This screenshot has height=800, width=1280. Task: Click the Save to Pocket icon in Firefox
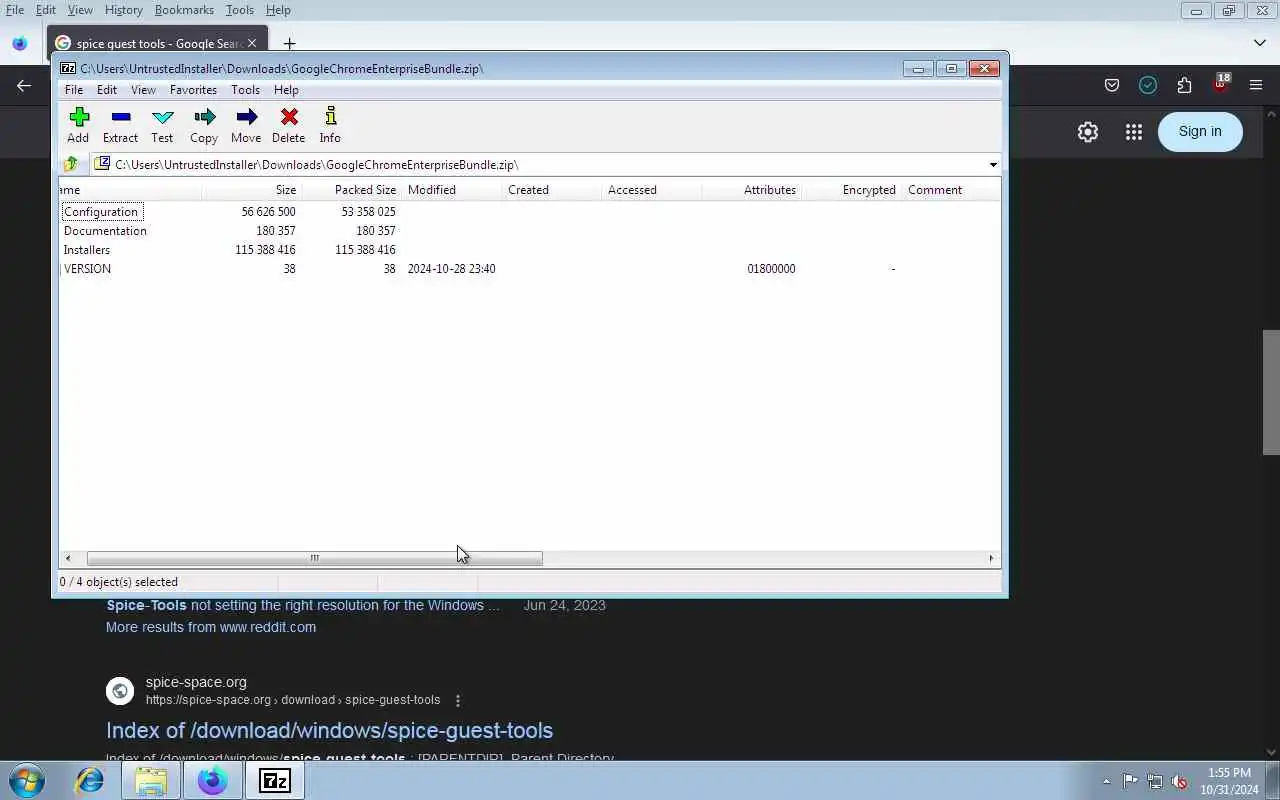click(x=1112, y=85)
